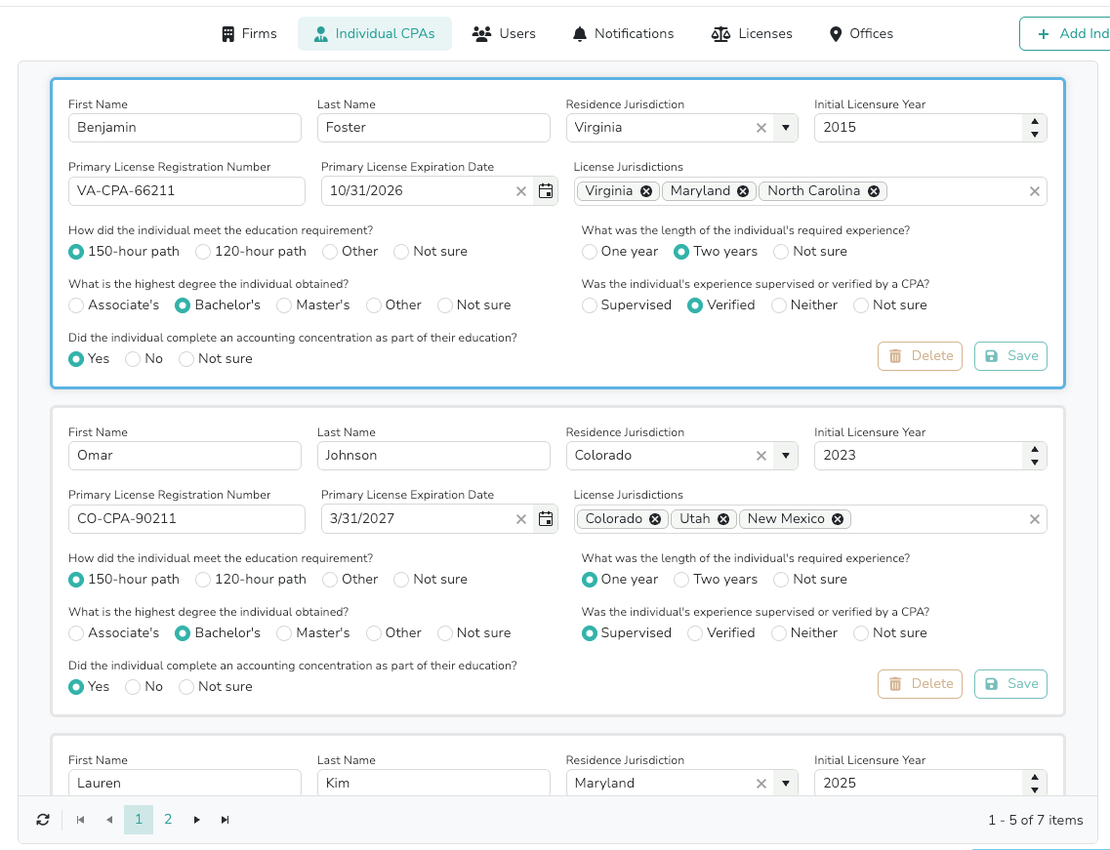Increase Benjamin's Initial Licensure Year
1110x850 pixels.
coord(1035,122)
